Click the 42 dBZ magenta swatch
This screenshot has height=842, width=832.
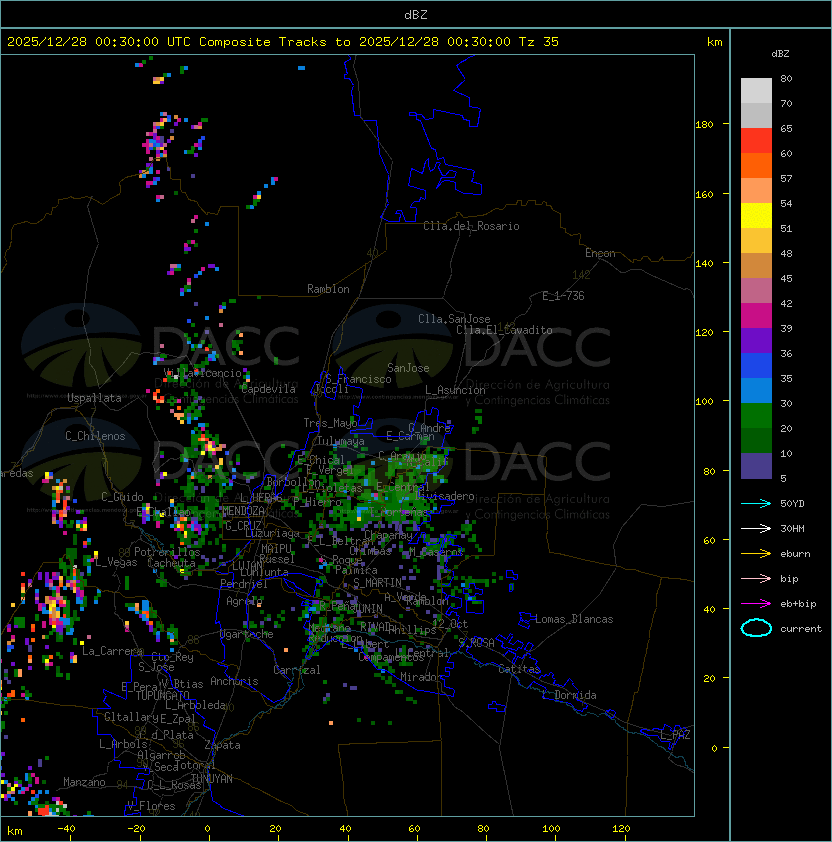click(x=756, y=316)
